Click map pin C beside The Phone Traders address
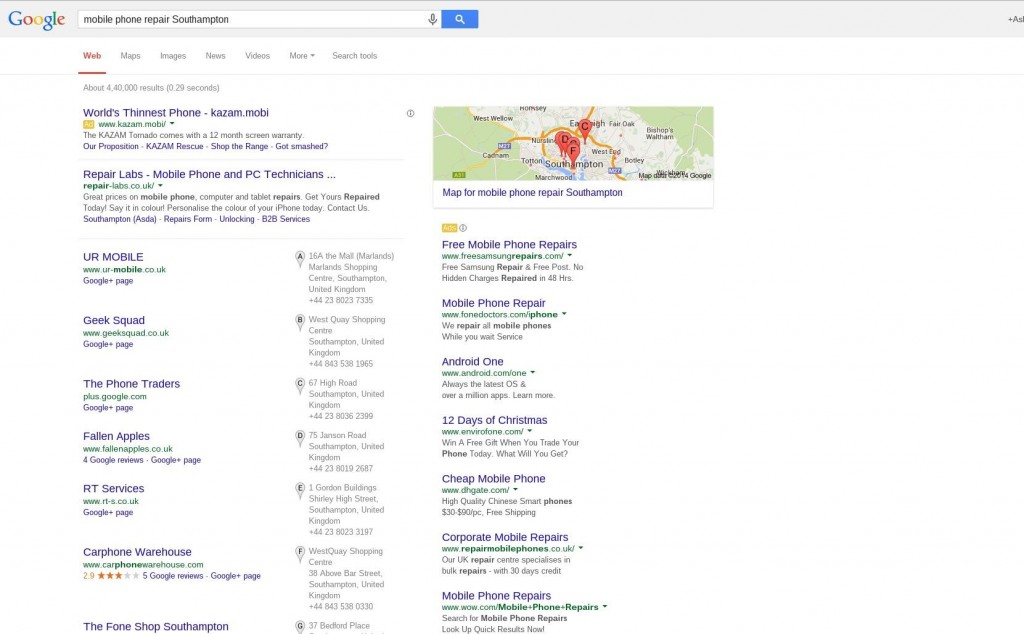 coord(300,385)
